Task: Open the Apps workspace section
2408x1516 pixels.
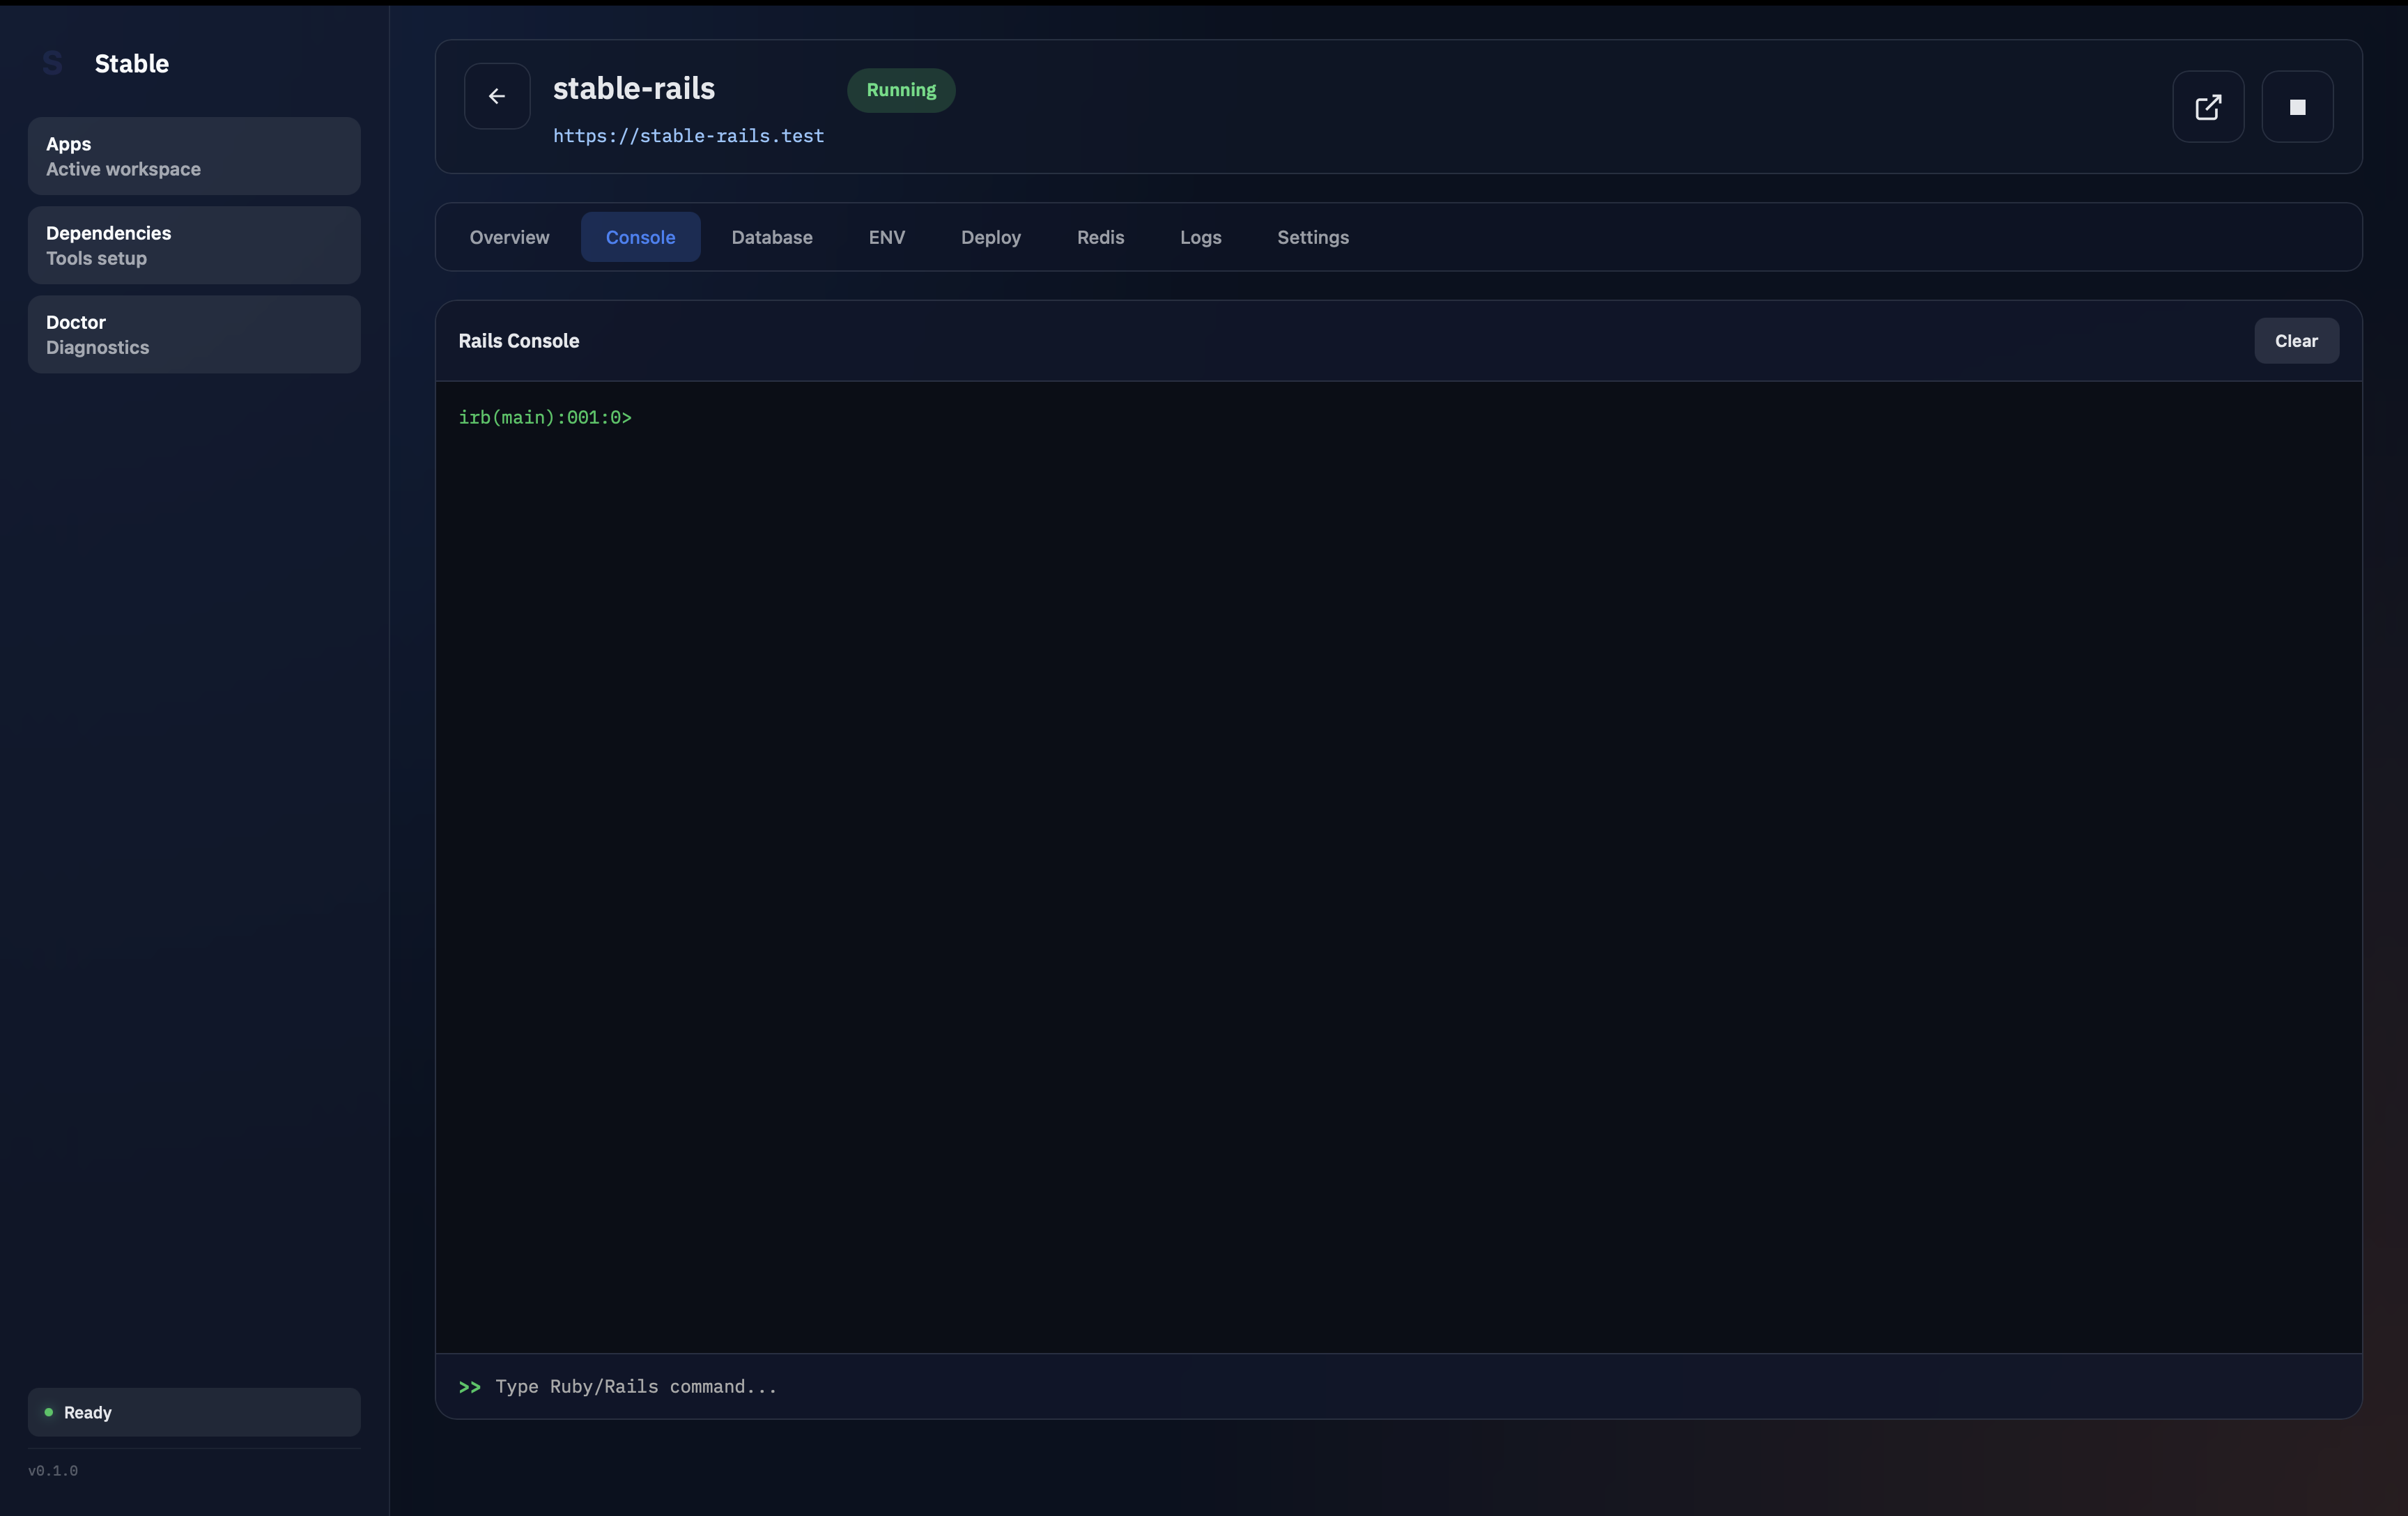Action: (x=194, y=156)
